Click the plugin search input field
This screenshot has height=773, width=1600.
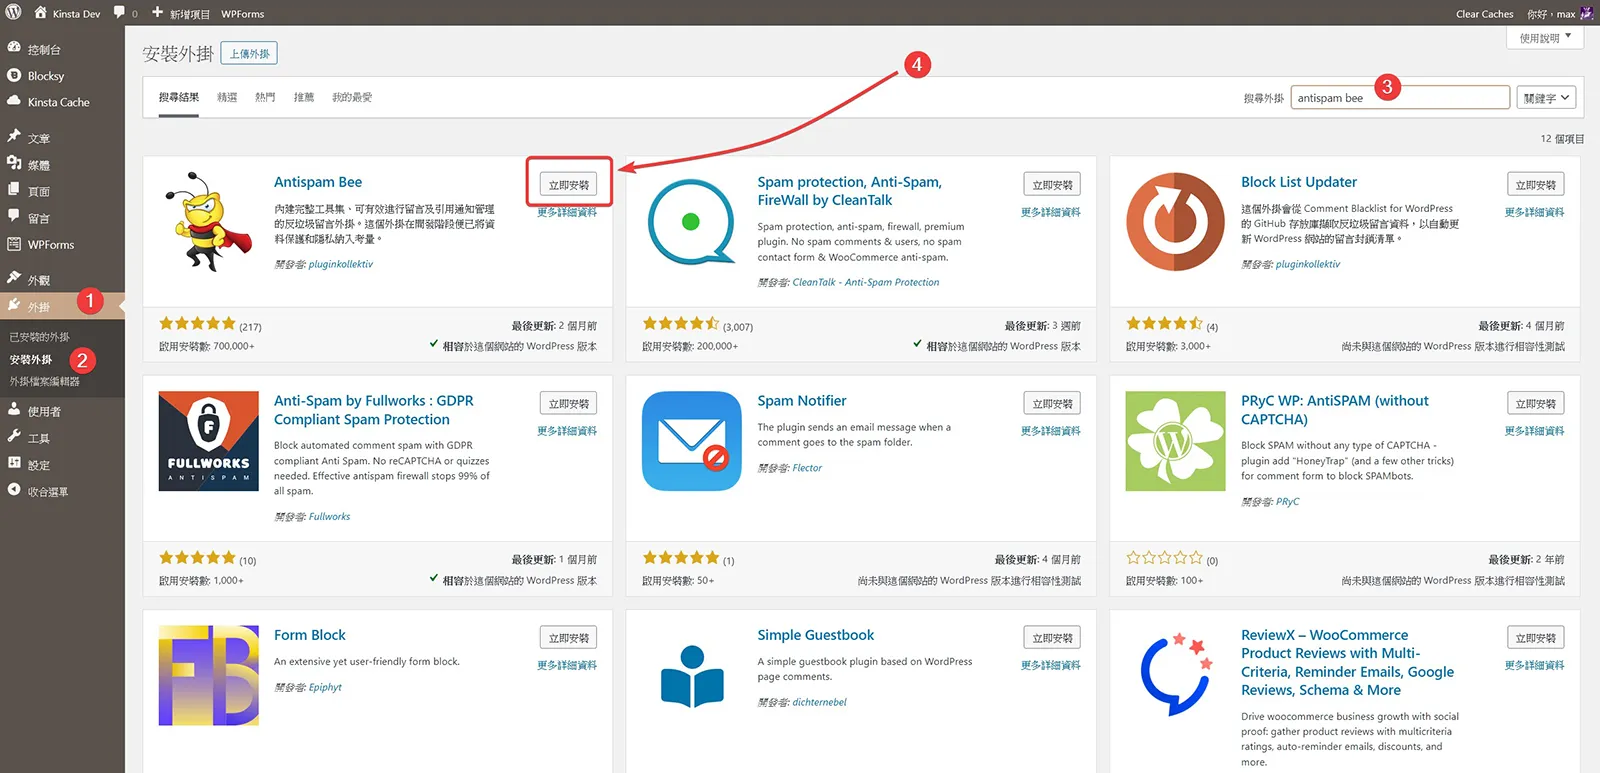pyautogui.click(x=1400, y=97)
